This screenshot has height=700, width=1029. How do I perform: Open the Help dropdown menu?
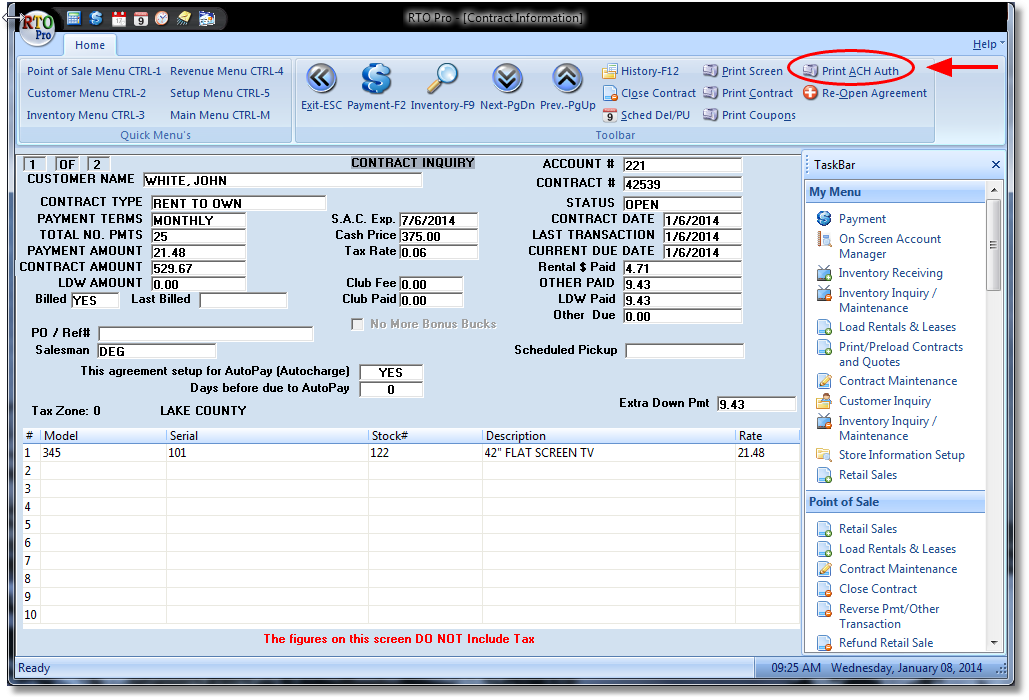pyautogui.click(x=988, y=44)
